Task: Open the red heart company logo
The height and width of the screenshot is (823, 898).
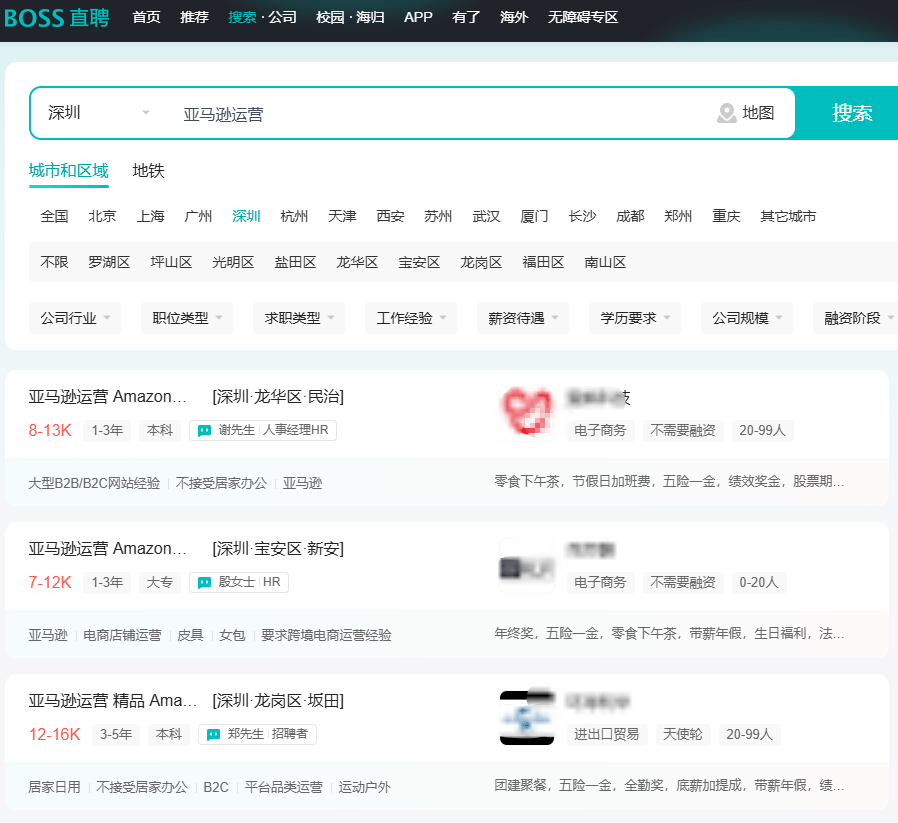Action: coord(527,412)
